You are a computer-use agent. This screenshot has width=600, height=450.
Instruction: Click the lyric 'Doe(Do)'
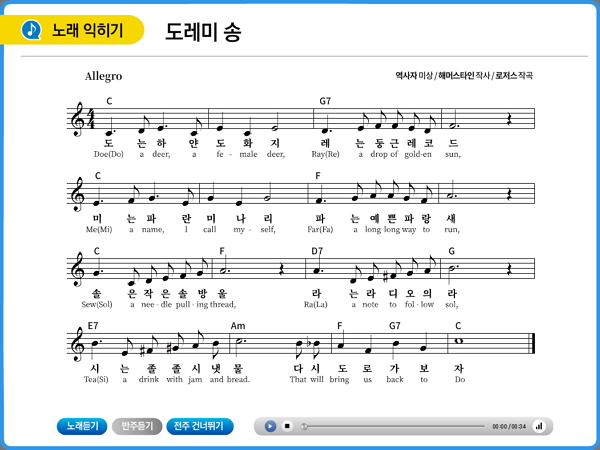coord(109,154)
